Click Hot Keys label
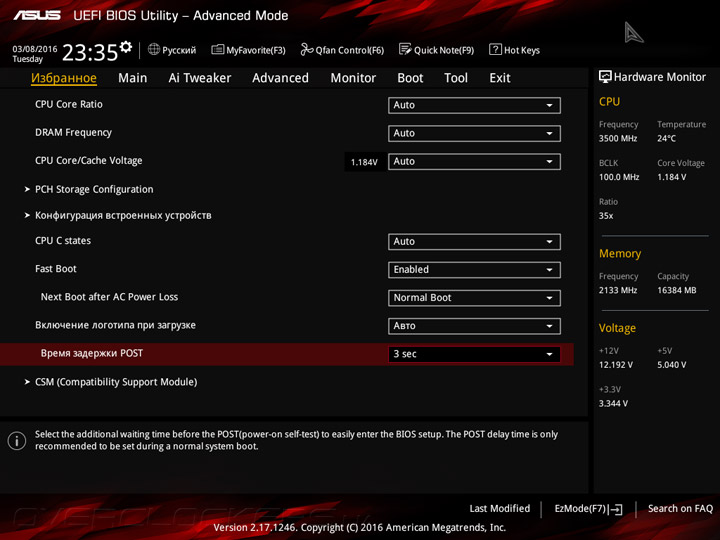Viewport: 720px width, 540px height. pos(522,50)
